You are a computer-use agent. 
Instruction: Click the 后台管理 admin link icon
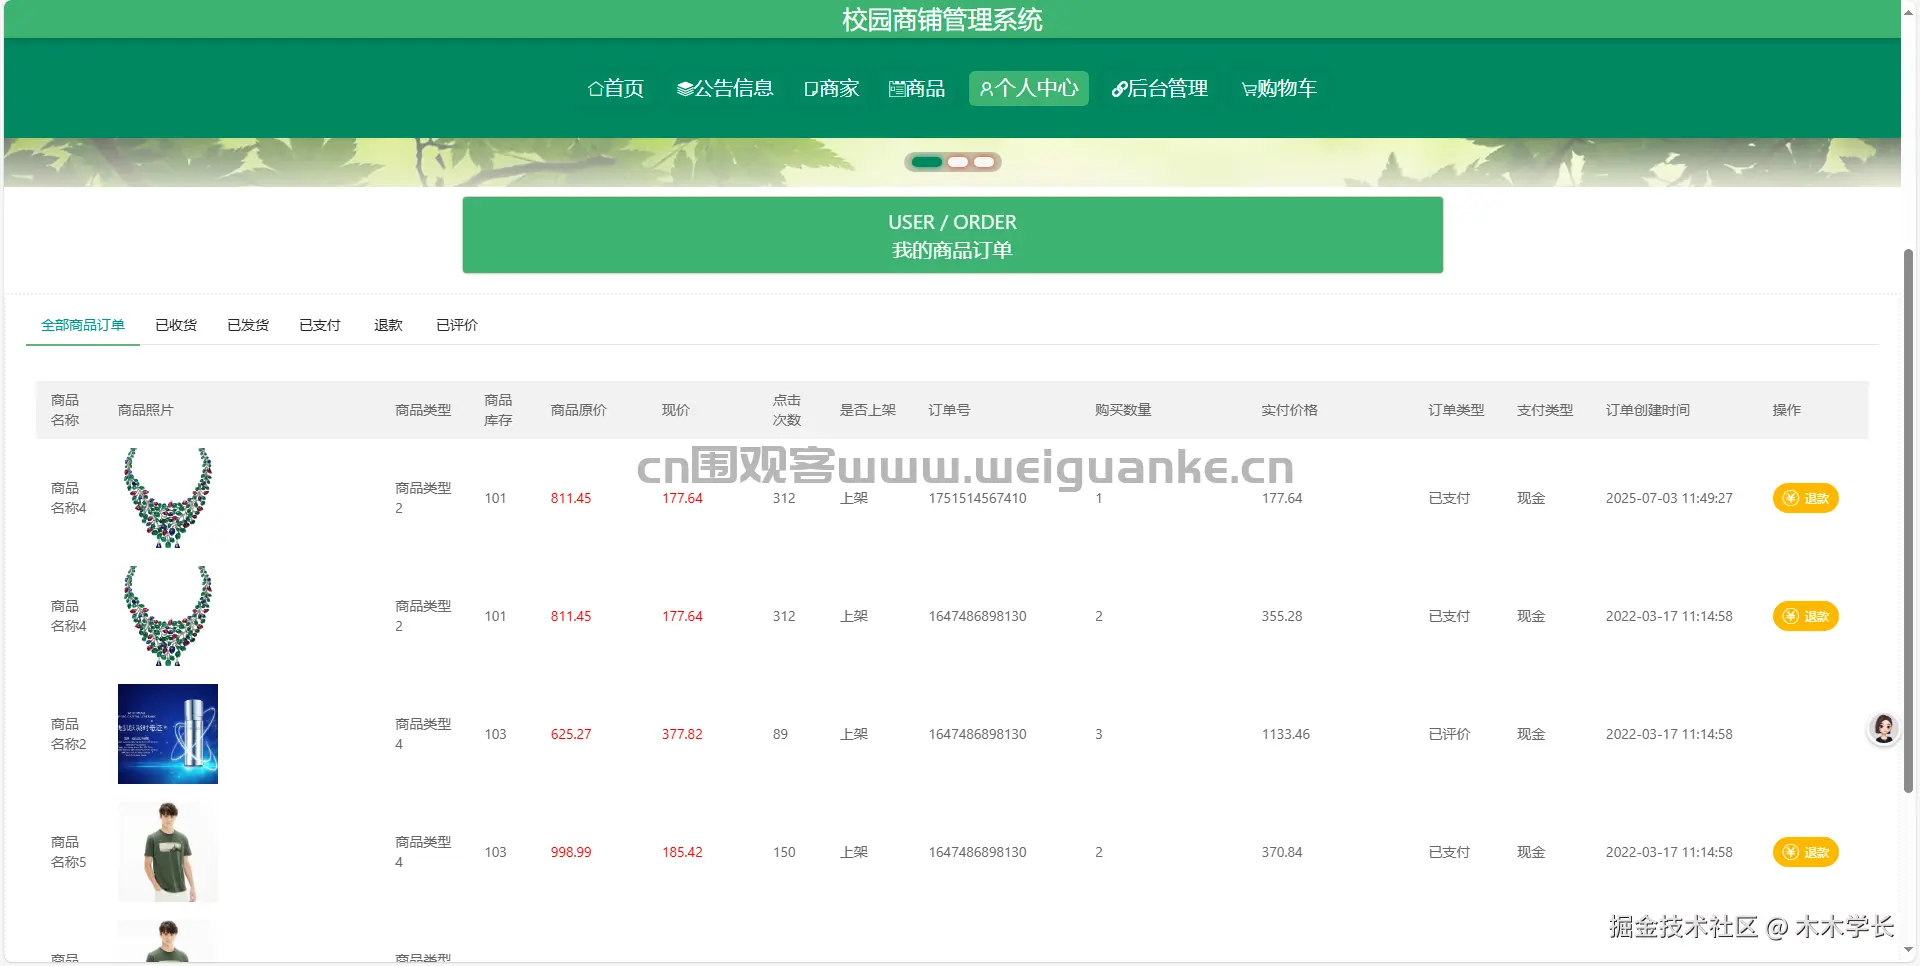coord(1118,88)
